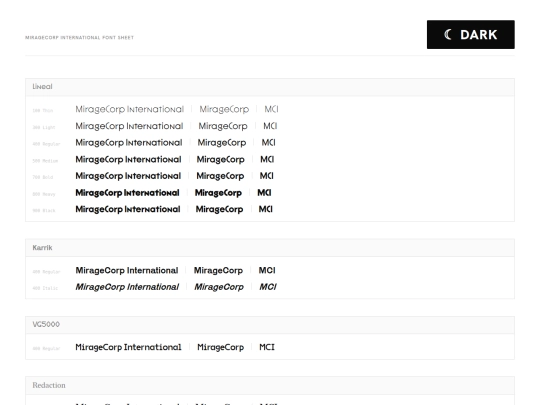Screen dimensions: 540x405
Task: Click 'MirageCorp International' in Lineal Black row
Action: point(128,209)
